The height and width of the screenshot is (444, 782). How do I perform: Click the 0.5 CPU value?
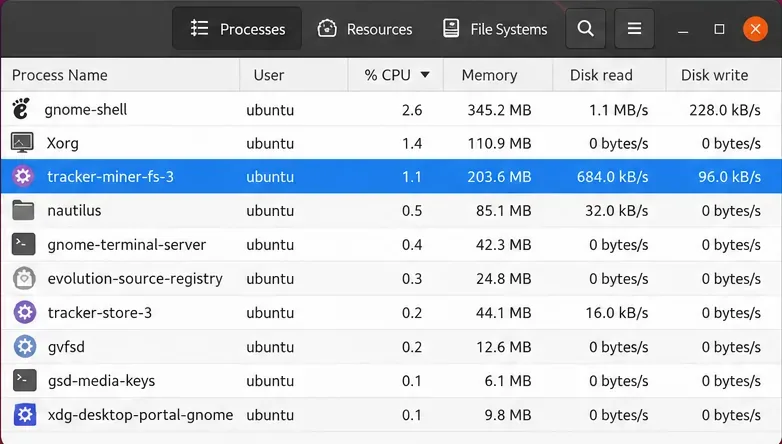click(412, 211)
